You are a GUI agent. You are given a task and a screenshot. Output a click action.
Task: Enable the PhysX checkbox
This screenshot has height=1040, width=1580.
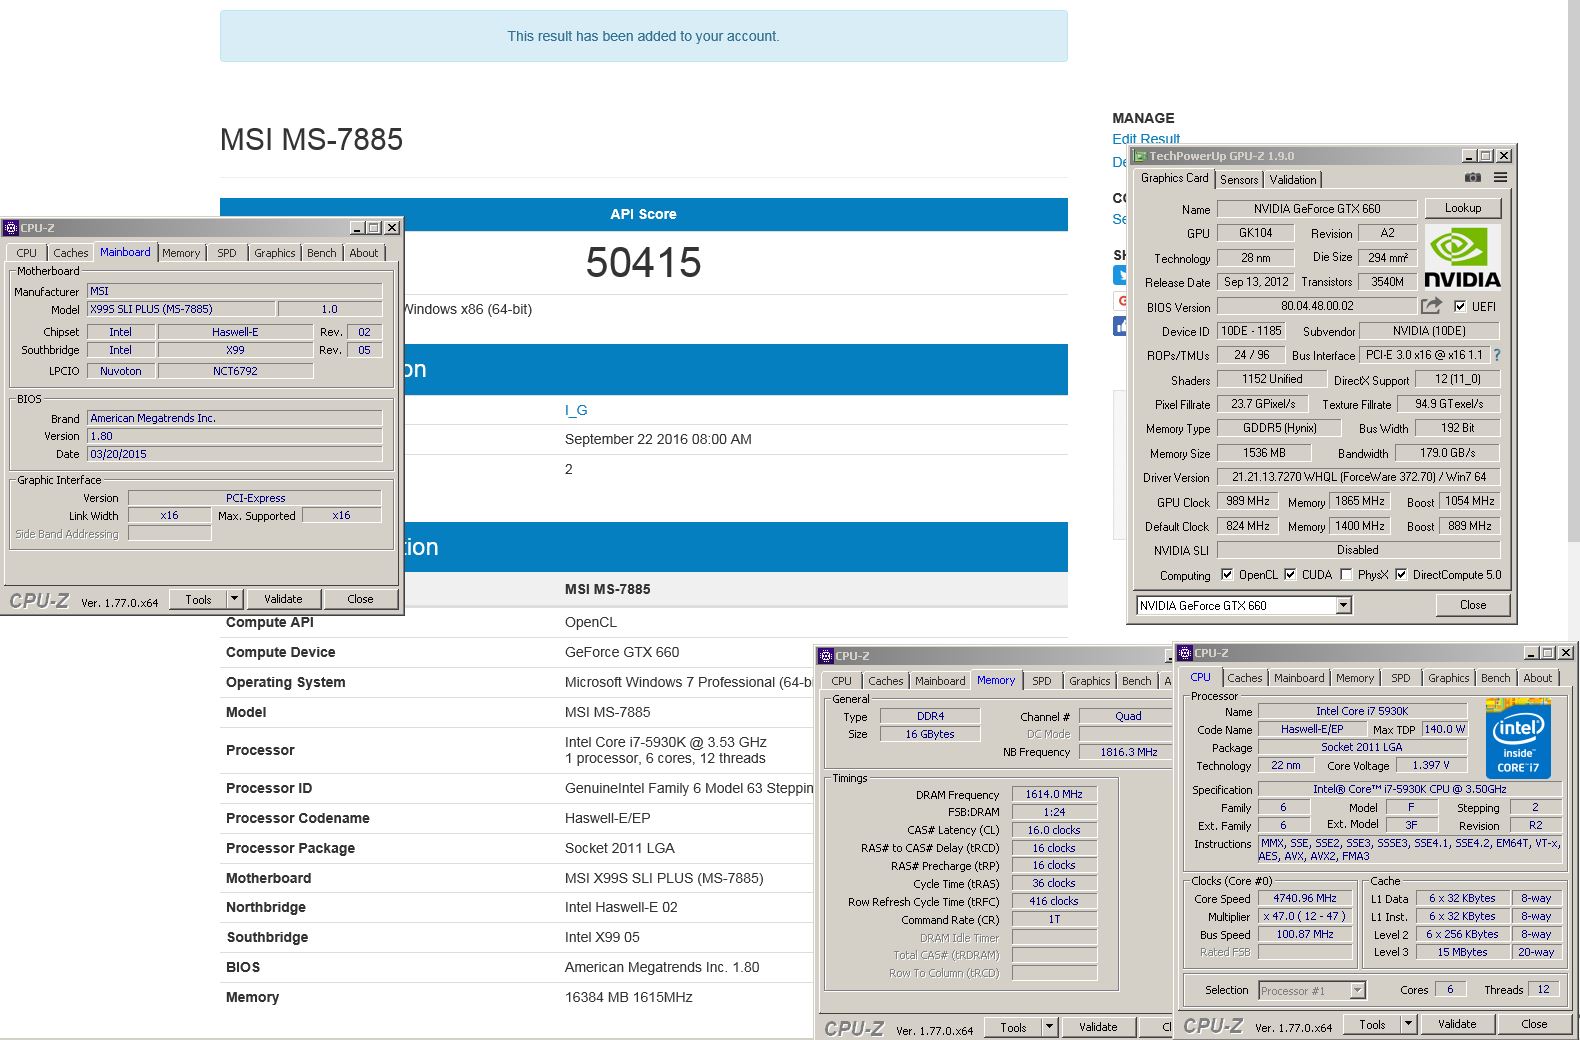tap(1346, 575)
